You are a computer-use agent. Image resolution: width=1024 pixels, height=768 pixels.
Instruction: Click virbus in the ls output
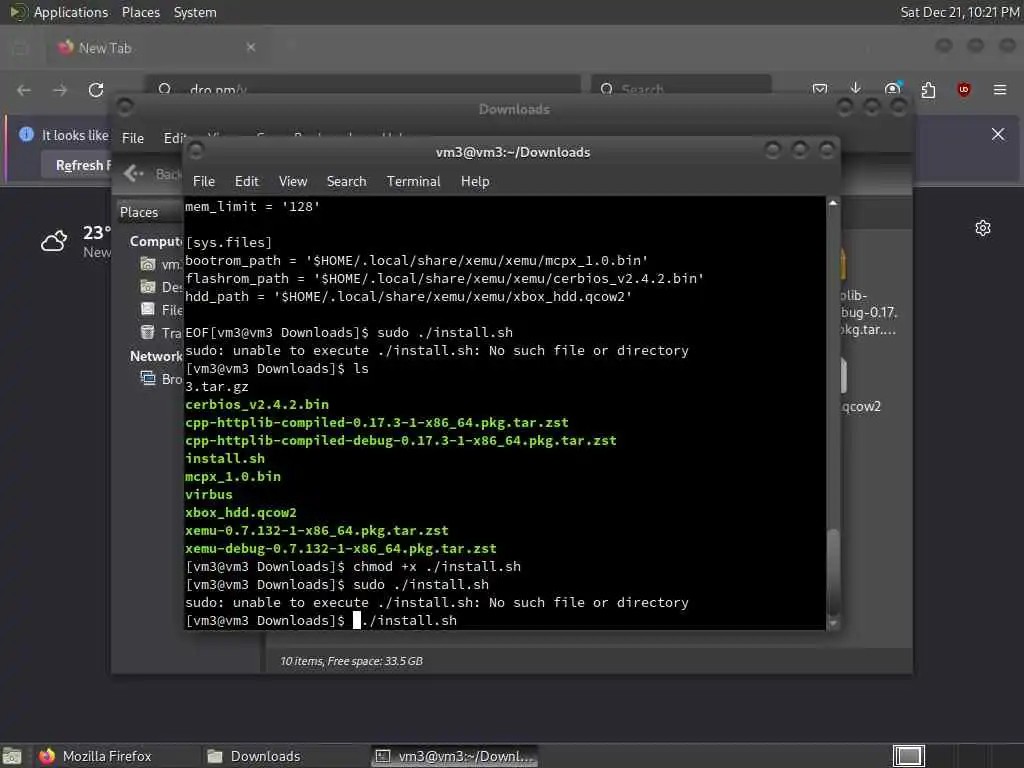click(208, 494)
